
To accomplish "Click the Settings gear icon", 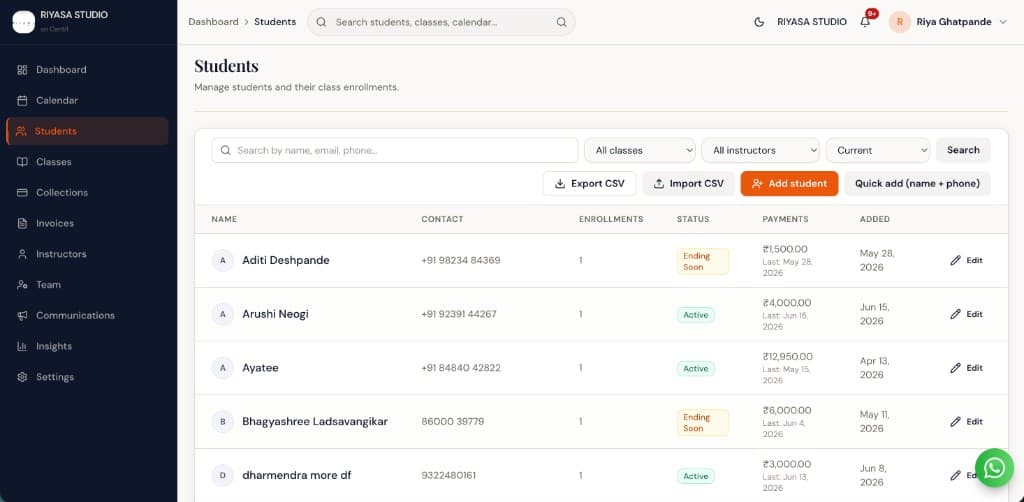I will [22, 377].
